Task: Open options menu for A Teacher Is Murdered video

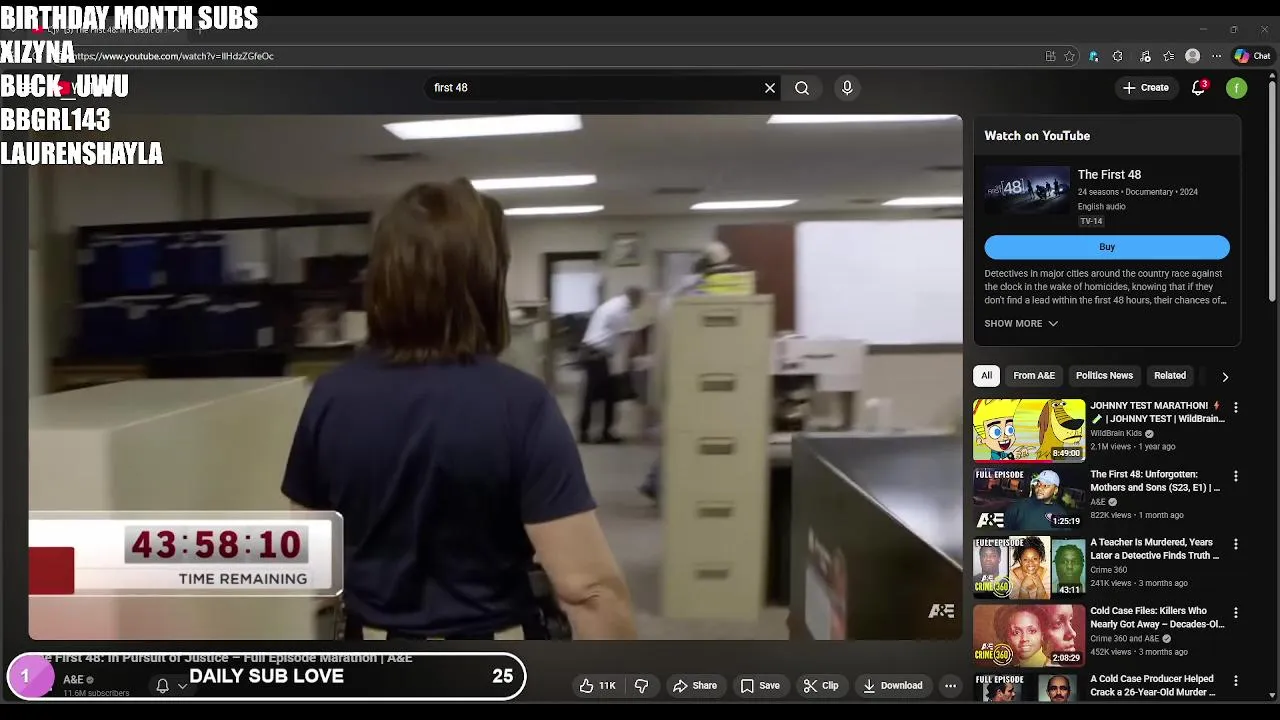Action: [x=1236, y=544]
